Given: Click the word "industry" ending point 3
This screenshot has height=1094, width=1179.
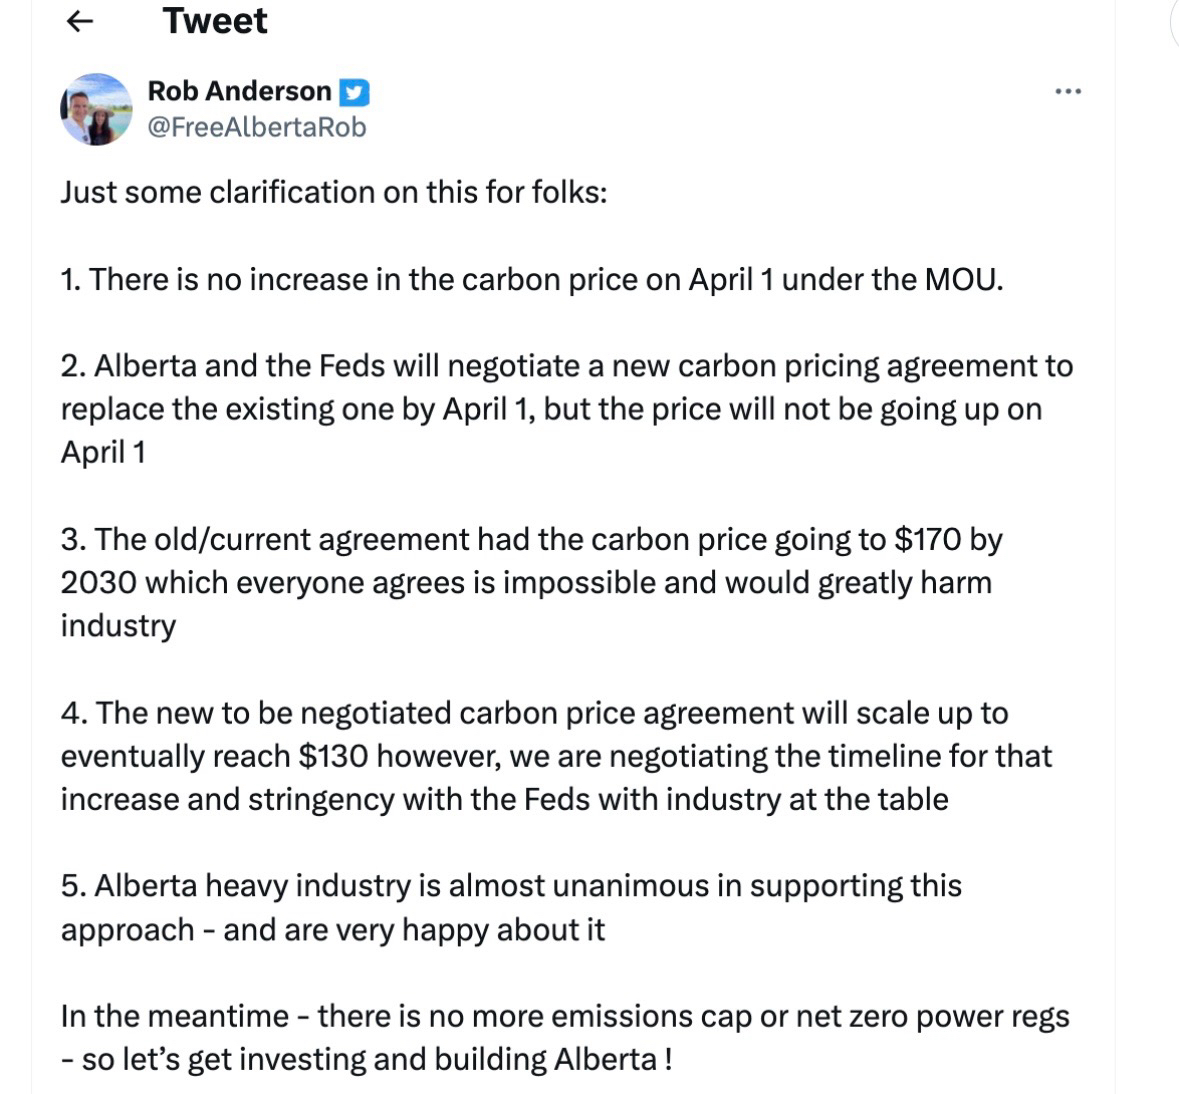Looking at the screenshot, I should [x=118, y=626].
